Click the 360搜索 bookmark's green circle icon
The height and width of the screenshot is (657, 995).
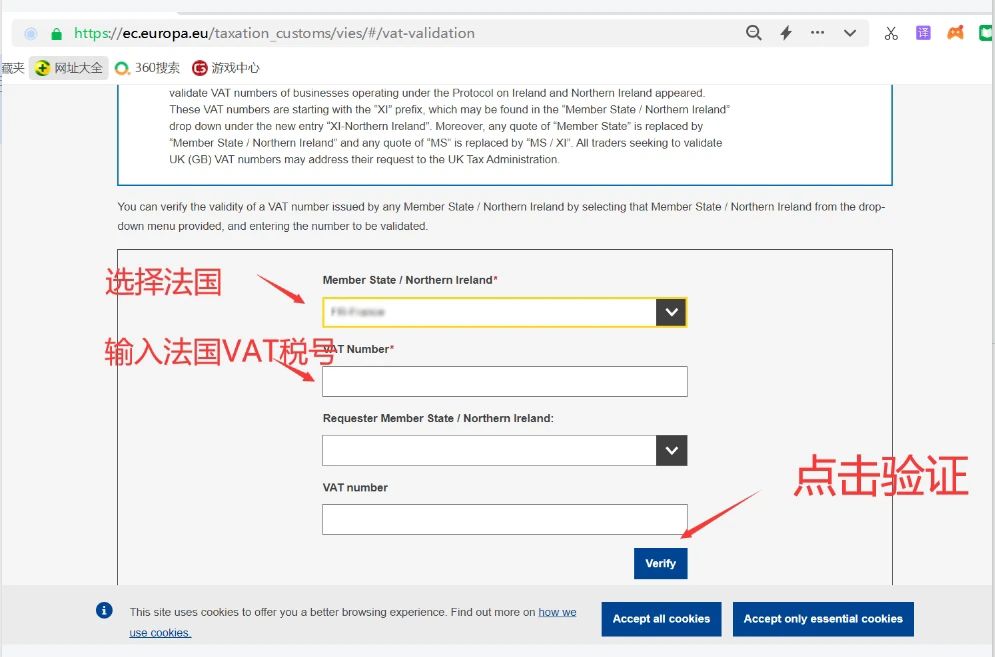point(122,68)
